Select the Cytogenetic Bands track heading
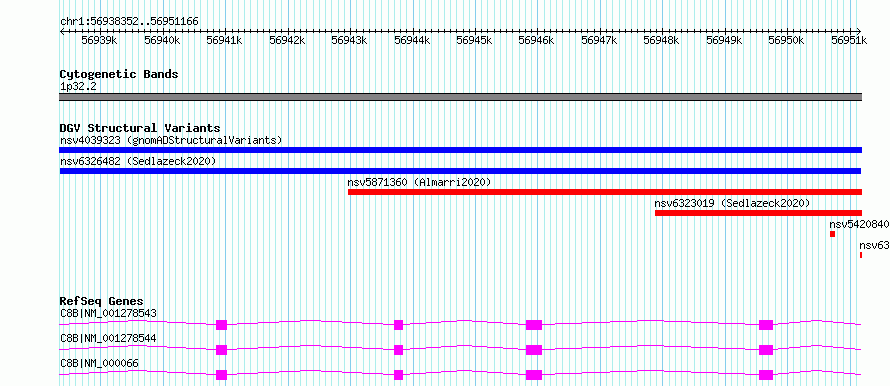The height and width of the screenshot is (386, 890). point(119,74)
